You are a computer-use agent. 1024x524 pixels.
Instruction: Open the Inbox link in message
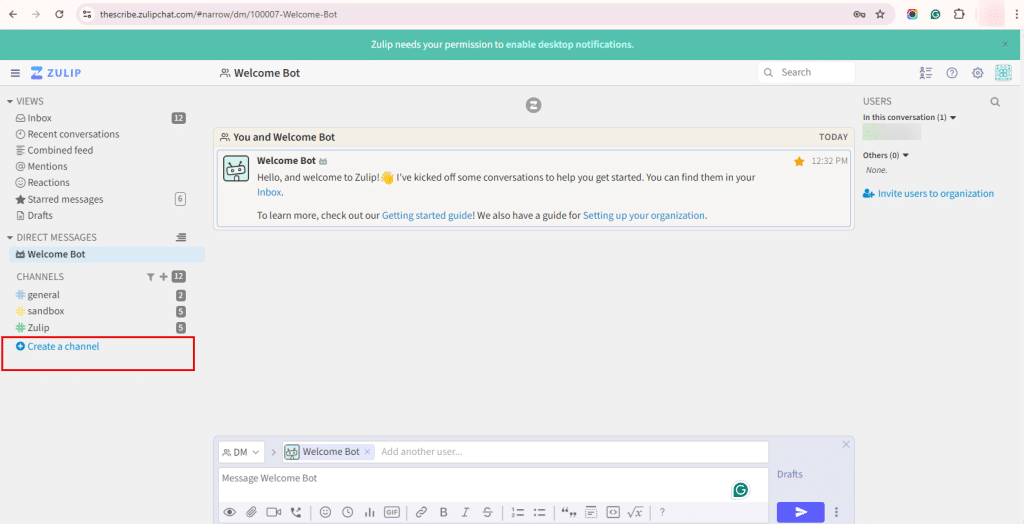(268, 192)
